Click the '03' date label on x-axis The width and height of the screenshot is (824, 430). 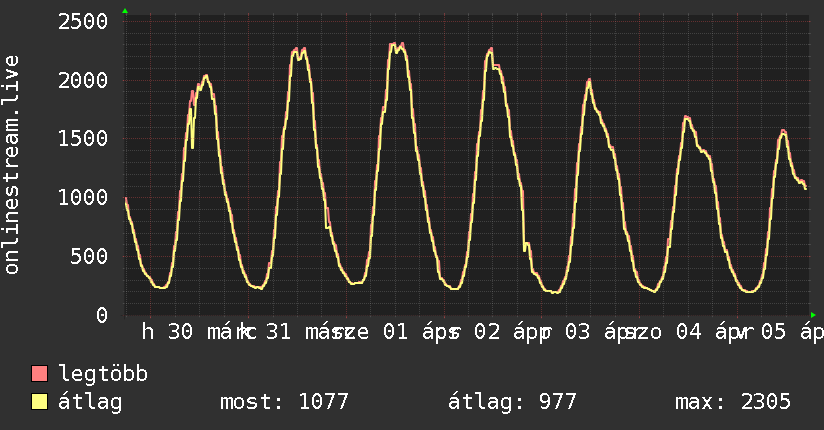click(x=578, y=332)
